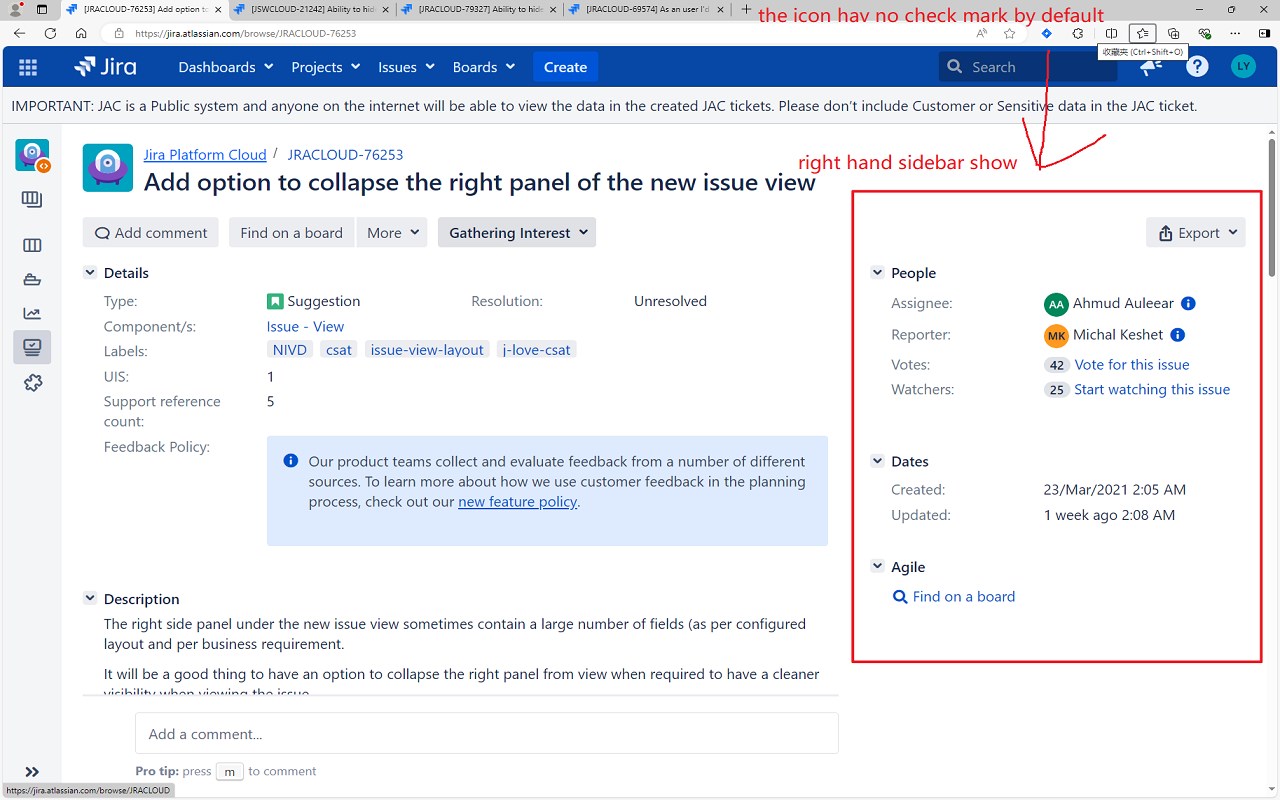Click the NIVD label
Screen dimensions: 1280x800
tap(290, 350)
